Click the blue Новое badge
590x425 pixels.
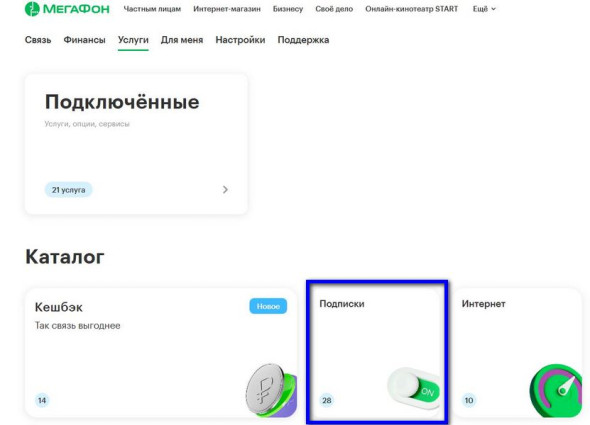tap(268, 306)
